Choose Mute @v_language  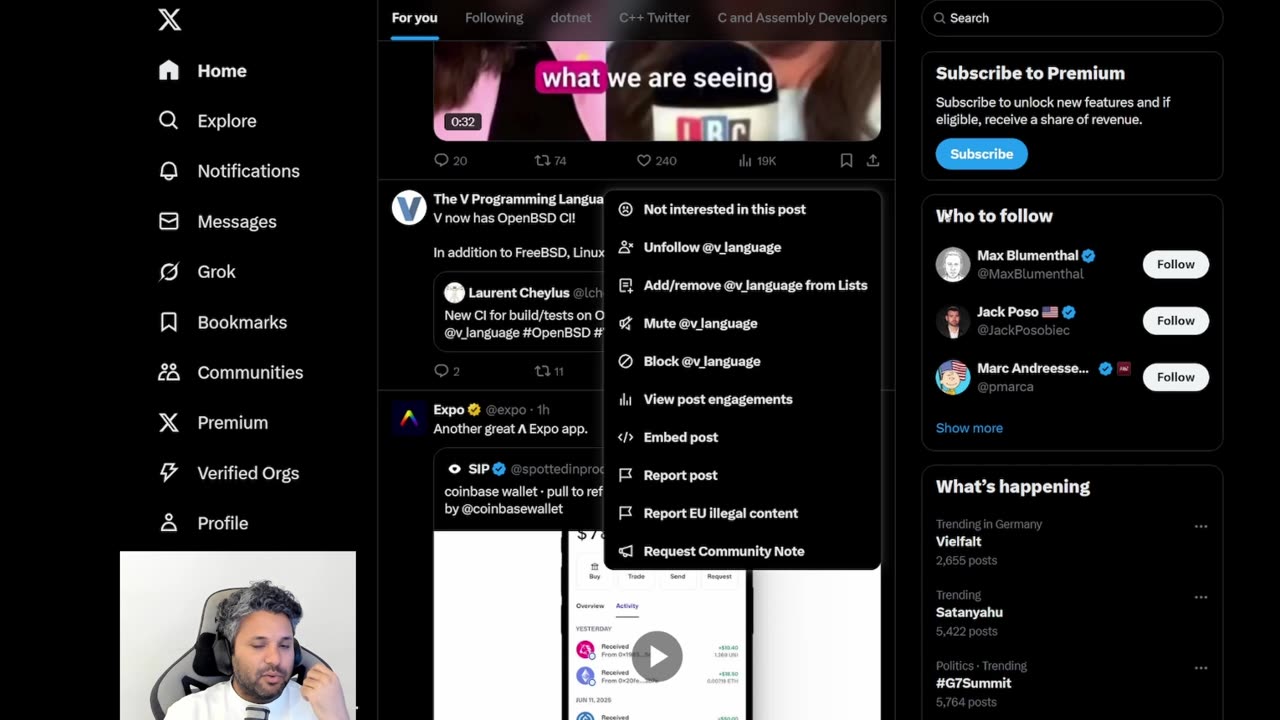[742, 323]
